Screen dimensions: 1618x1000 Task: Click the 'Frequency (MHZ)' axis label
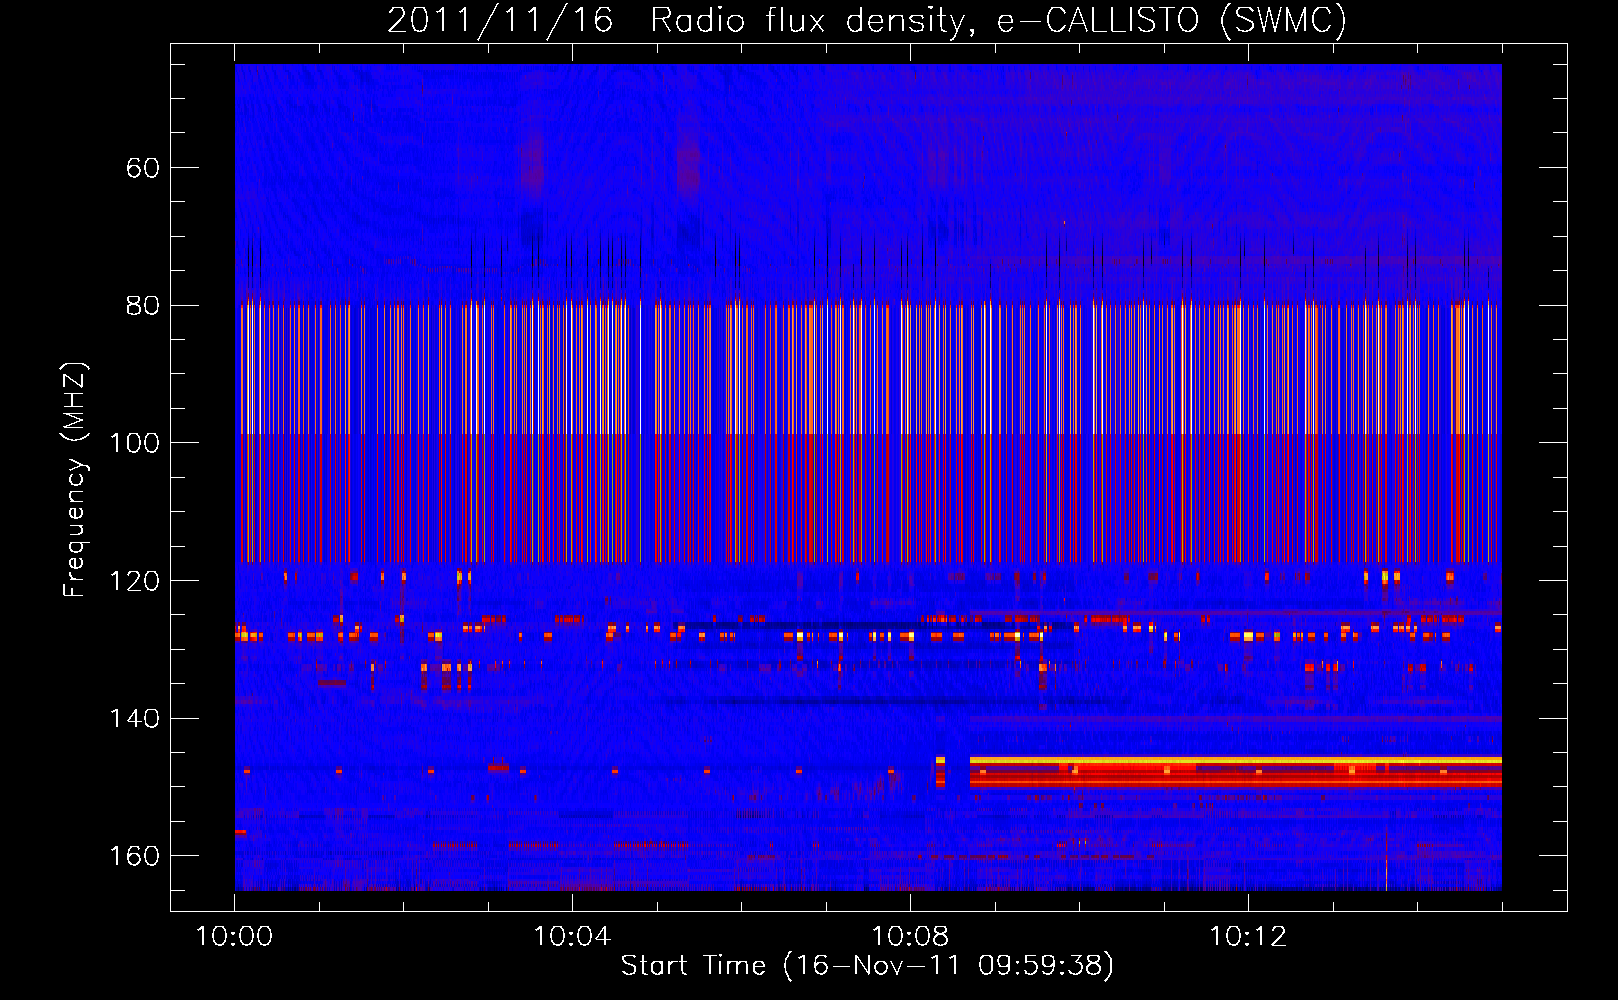(x=75, y=479)
